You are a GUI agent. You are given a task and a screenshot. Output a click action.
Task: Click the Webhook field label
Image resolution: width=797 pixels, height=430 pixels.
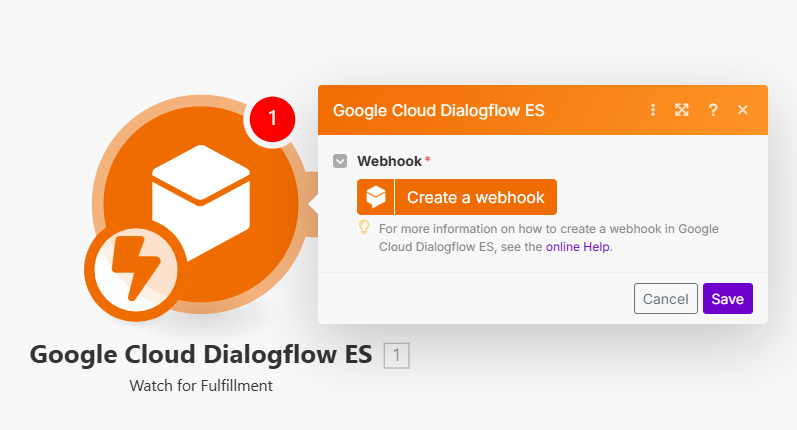tap(389, 161)
